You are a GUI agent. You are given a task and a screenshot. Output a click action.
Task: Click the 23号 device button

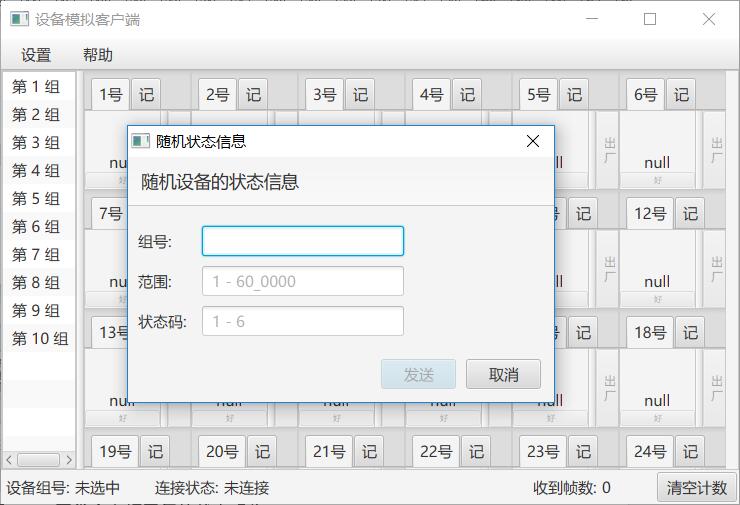pos(543,451)
